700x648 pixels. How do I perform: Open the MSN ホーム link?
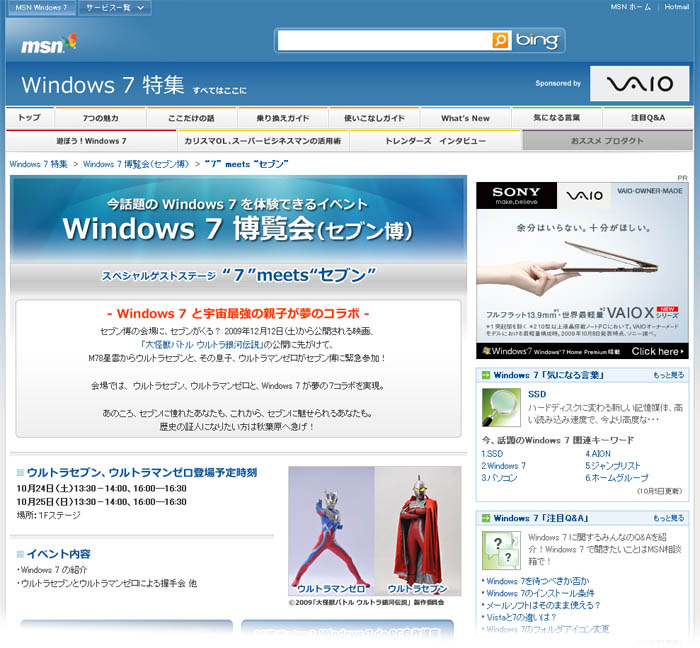(x=630, y=7)
